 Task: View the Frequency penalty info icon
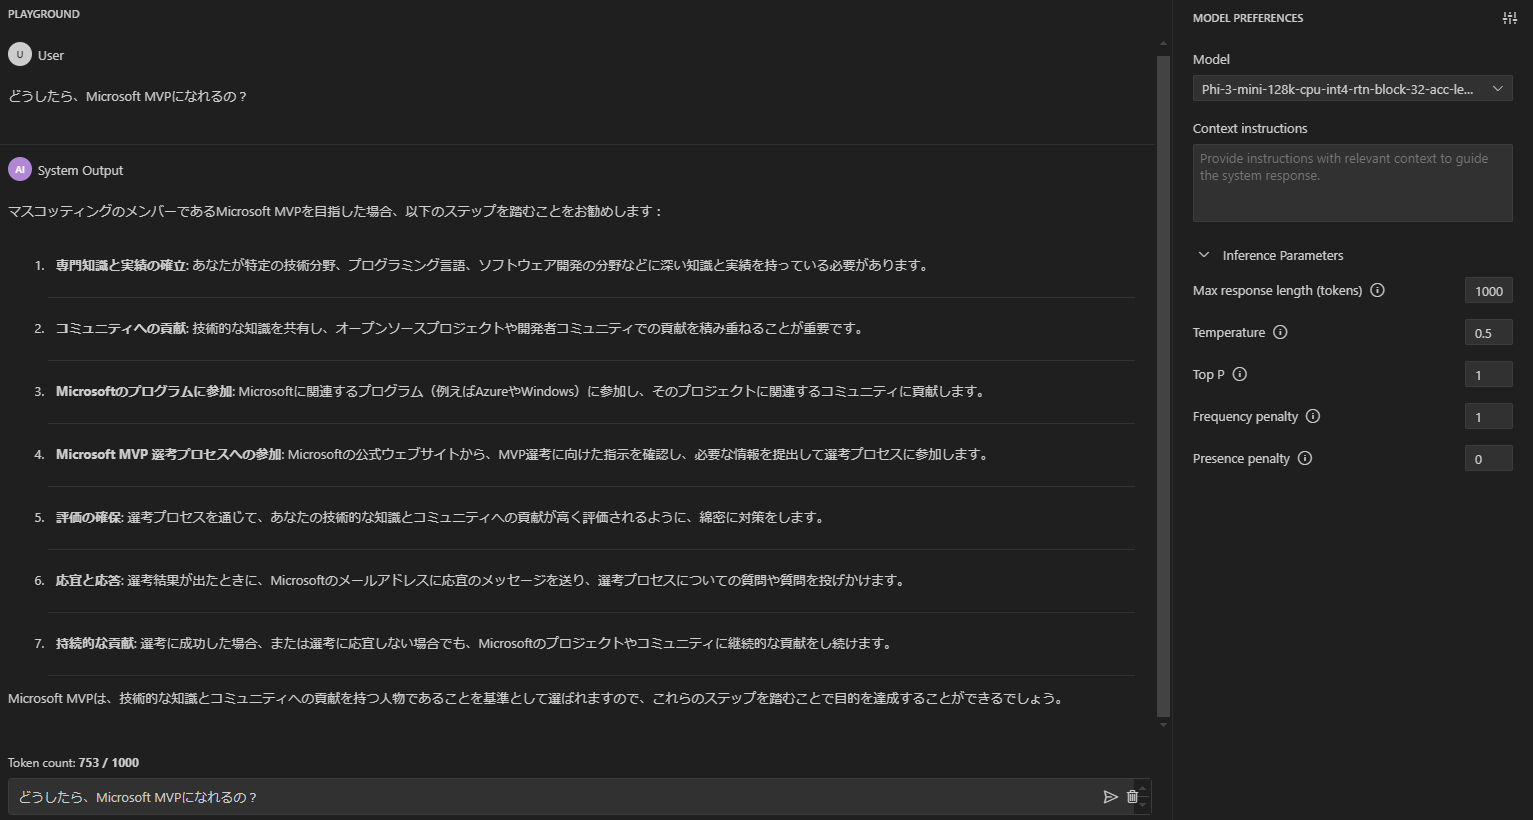pyautogui.click(x=1313, y=416)
